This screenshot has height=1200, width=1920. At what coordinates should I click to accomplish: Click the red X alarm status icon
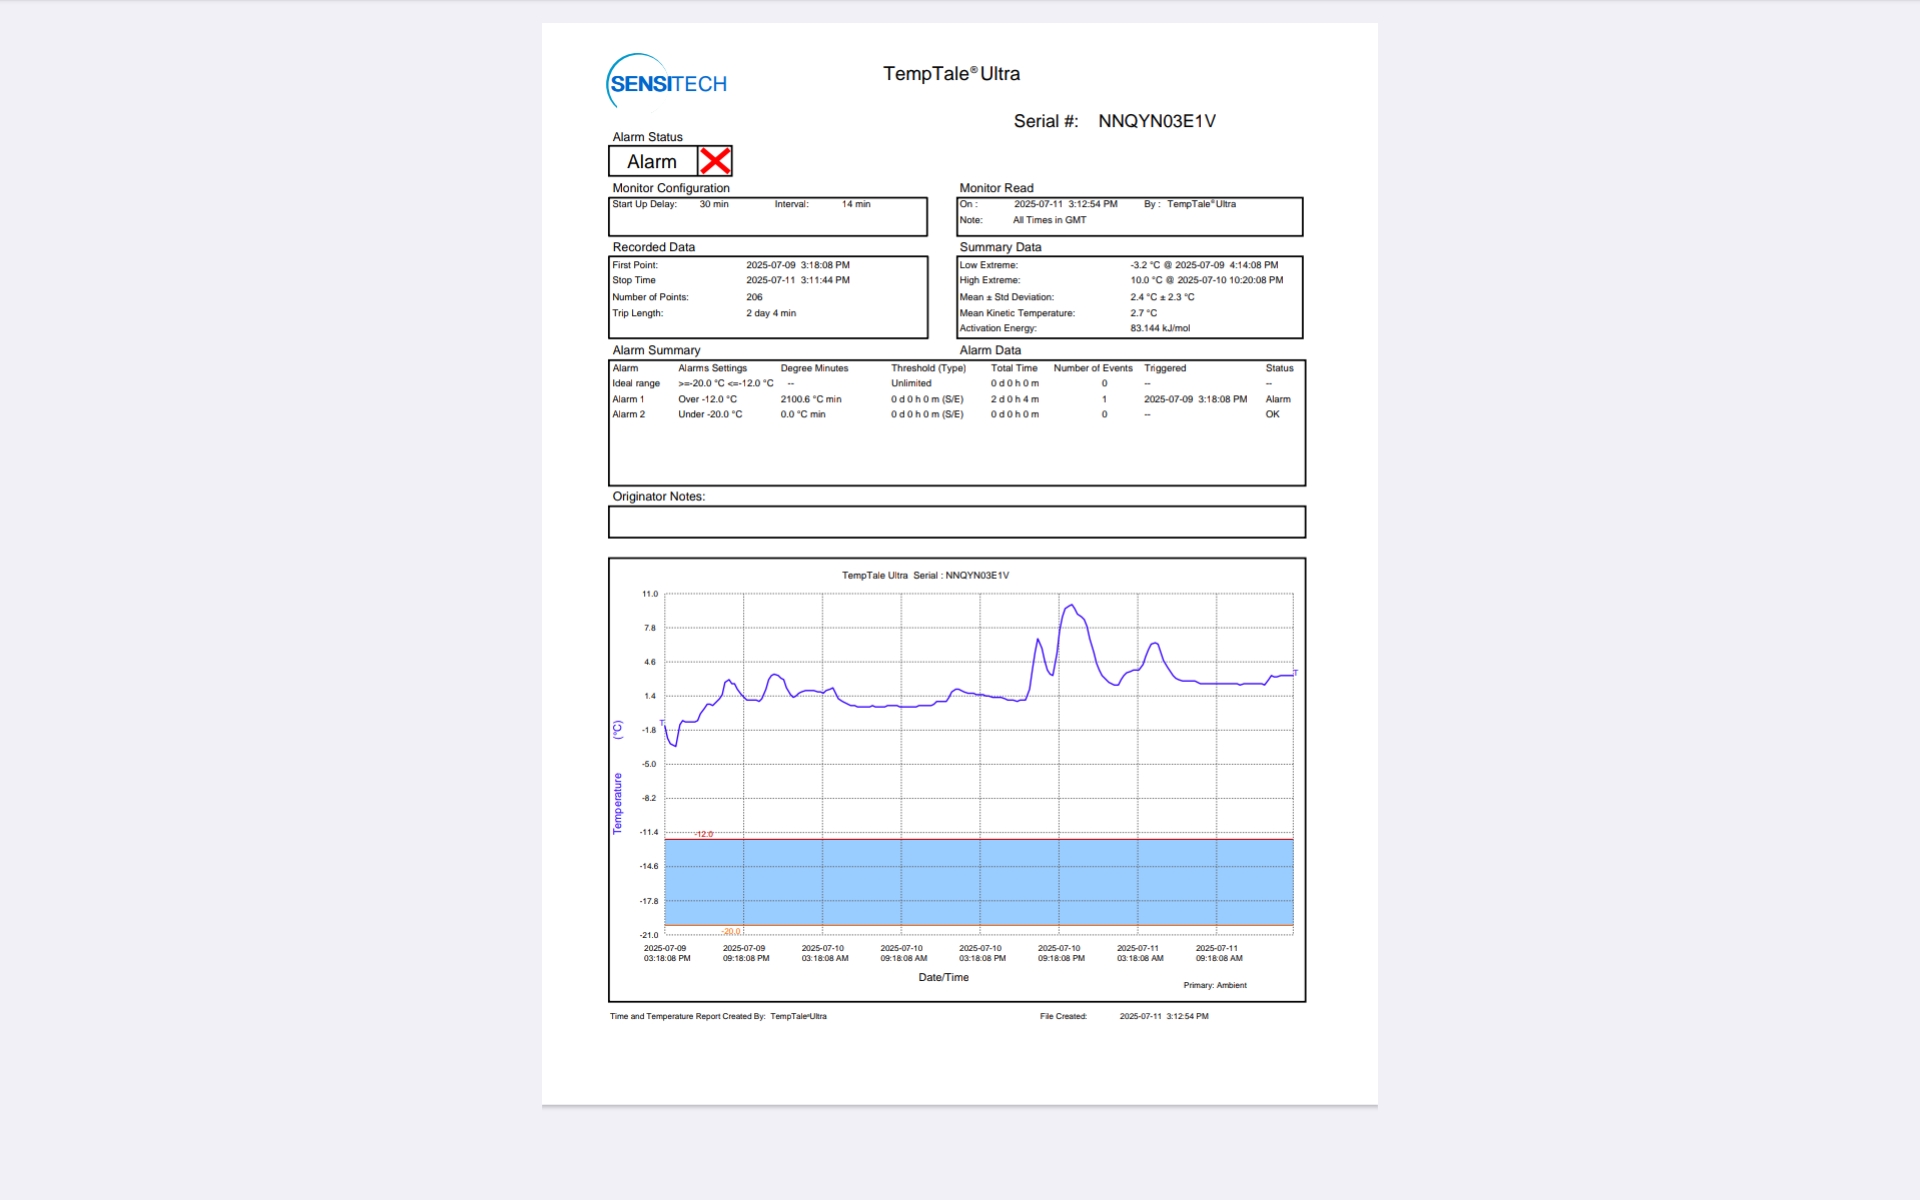click(x=715, y=161)
